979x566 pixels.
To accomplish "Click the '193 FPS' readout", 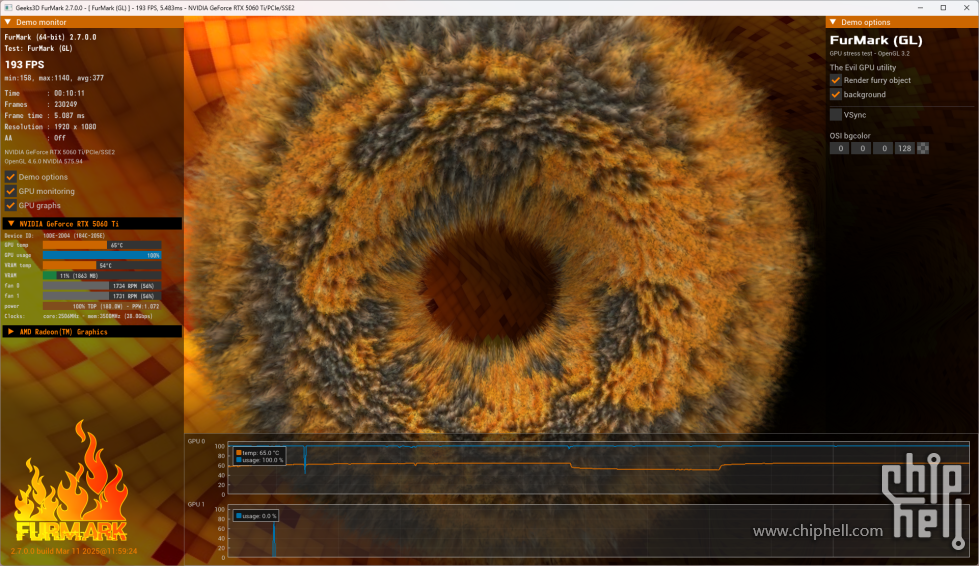I will pos(24,64).
